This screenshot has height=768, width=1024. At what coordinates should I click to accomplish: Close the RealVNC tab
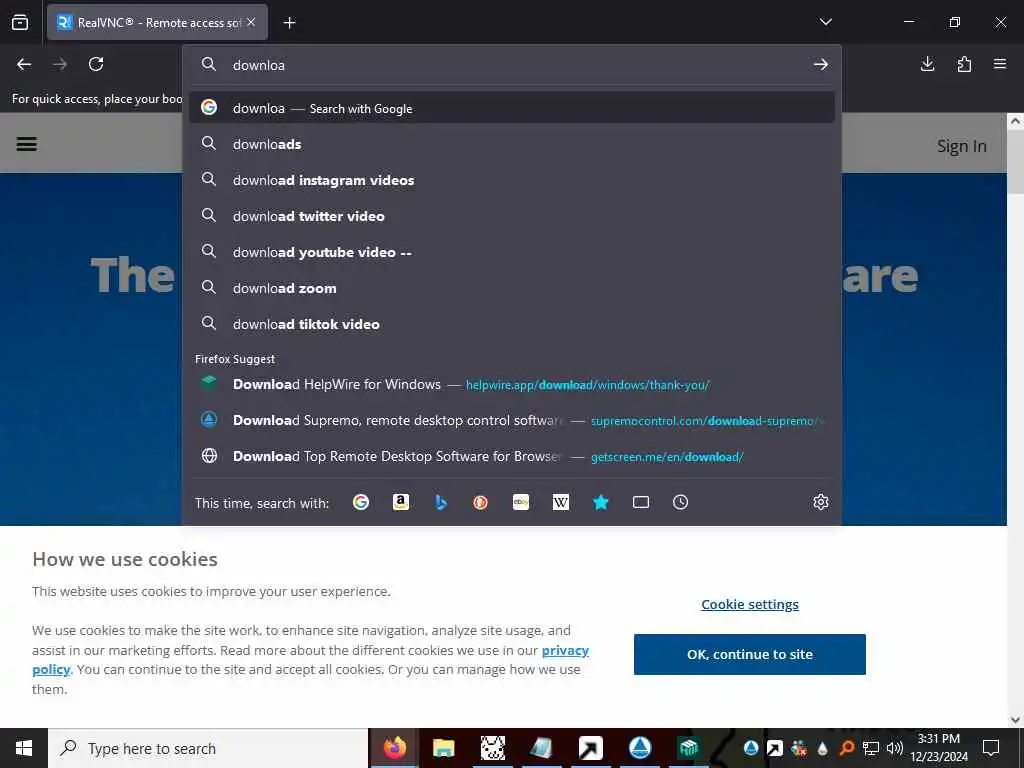point(251,22)
